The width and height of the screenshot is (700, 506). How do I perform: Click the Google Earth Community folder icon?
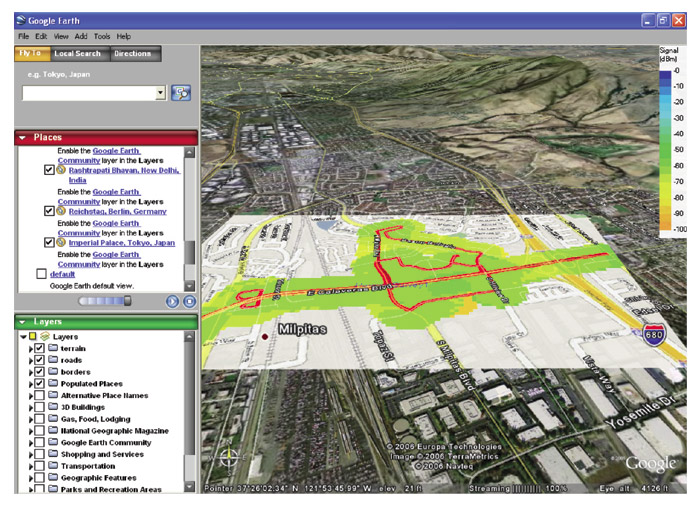point(53,442)
